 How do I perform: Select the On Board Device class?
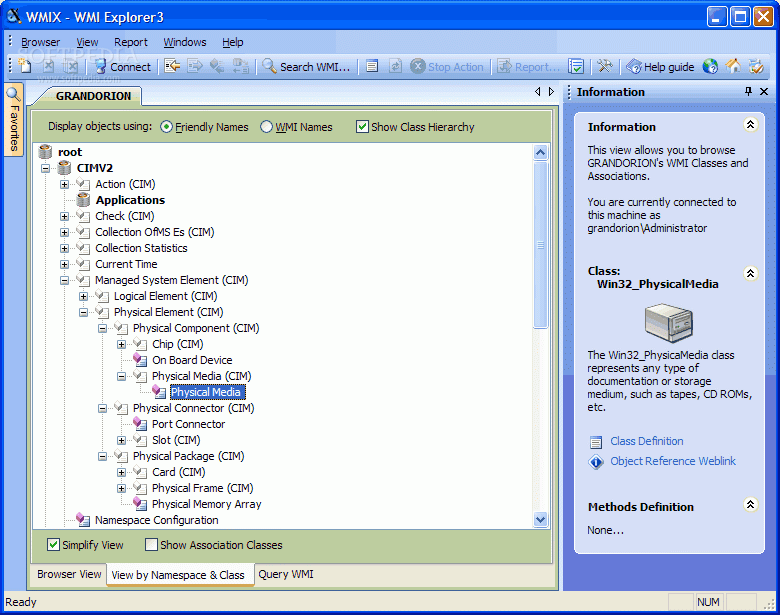pos(192,360)
